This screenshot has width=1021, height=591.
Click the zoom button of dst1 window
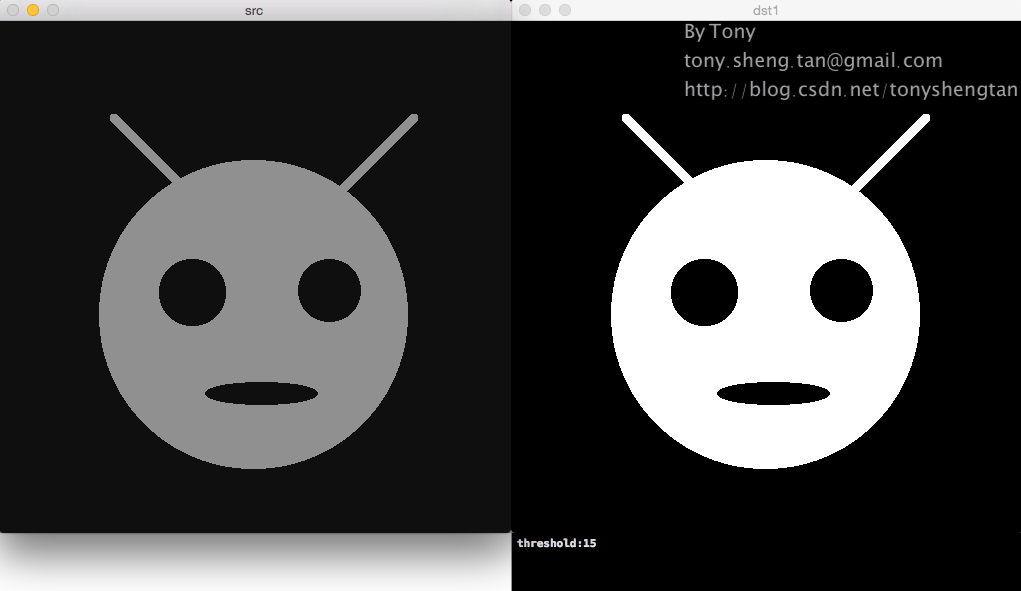coord(565,10)
